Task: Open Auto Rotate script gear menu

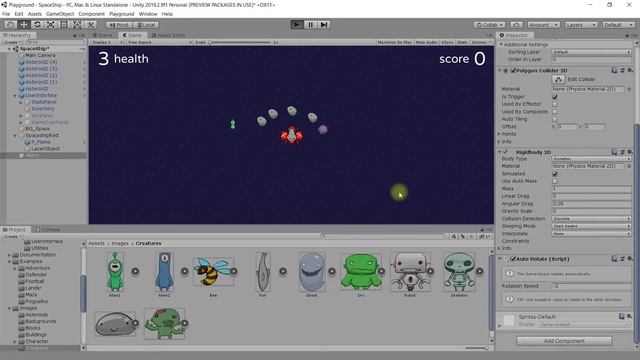Action: [x=630, y=258]
